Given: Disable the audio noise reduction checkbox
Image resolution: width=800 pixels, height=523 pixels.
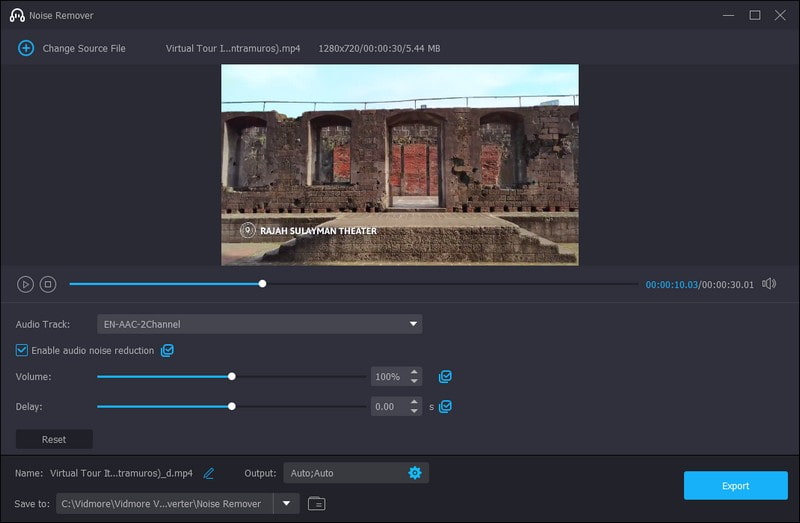Looking at the screenshot, I should 22,351.
